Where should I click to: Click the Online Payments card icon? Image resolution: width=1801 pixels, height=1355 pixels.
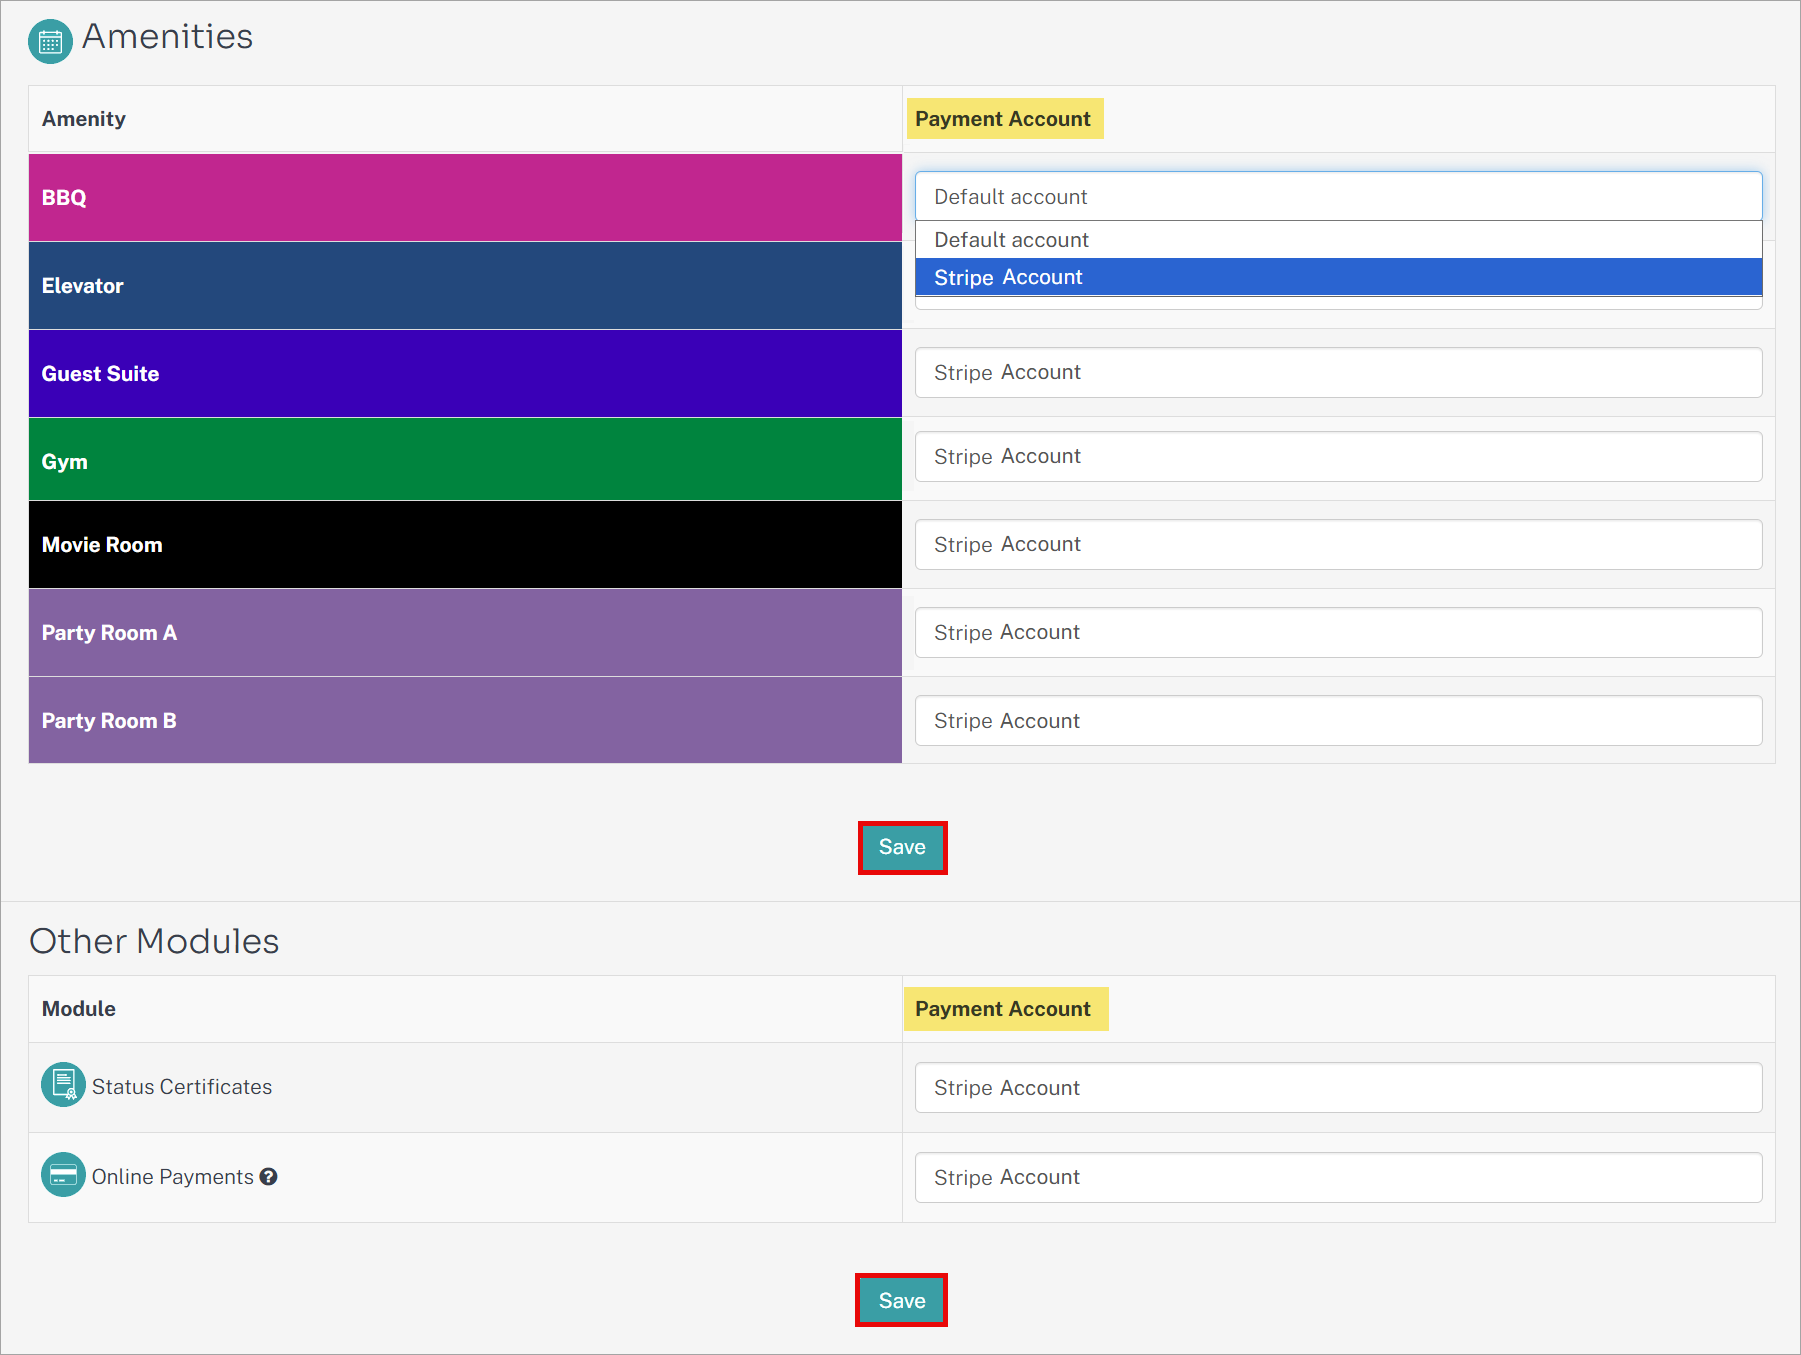point(63,1175)
